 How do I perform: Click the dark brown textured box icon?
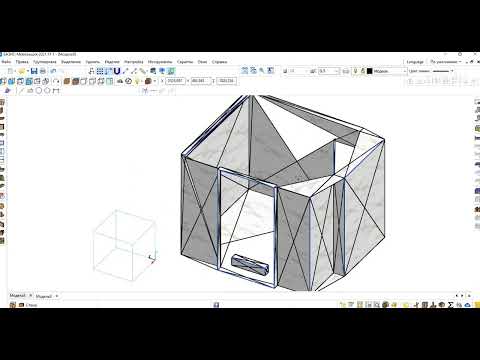point(75,81)
